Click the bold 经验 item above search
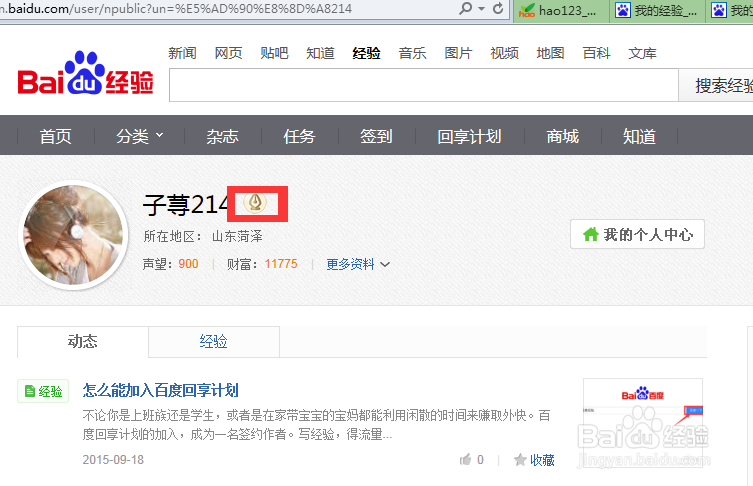753x486 pixels. pyautogui.click(x=366, y=53)
